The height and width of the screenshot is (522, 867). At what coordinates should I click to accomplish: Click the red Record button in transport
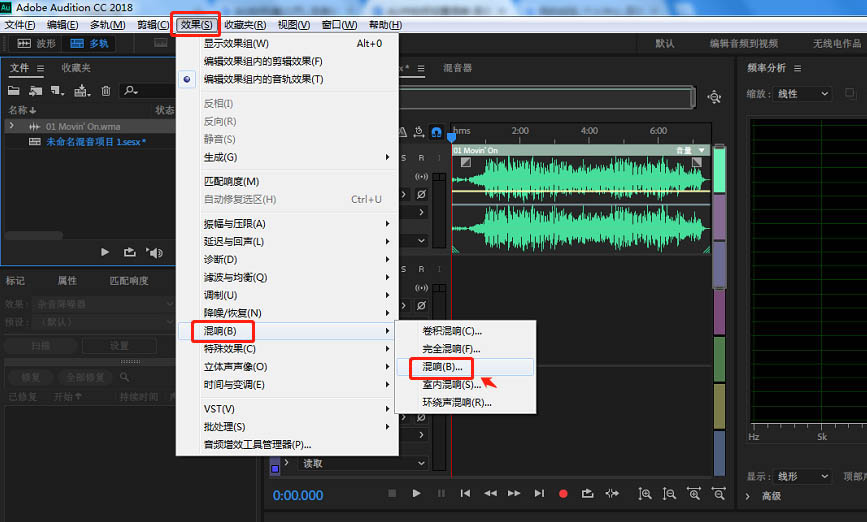tap(563, 493)
